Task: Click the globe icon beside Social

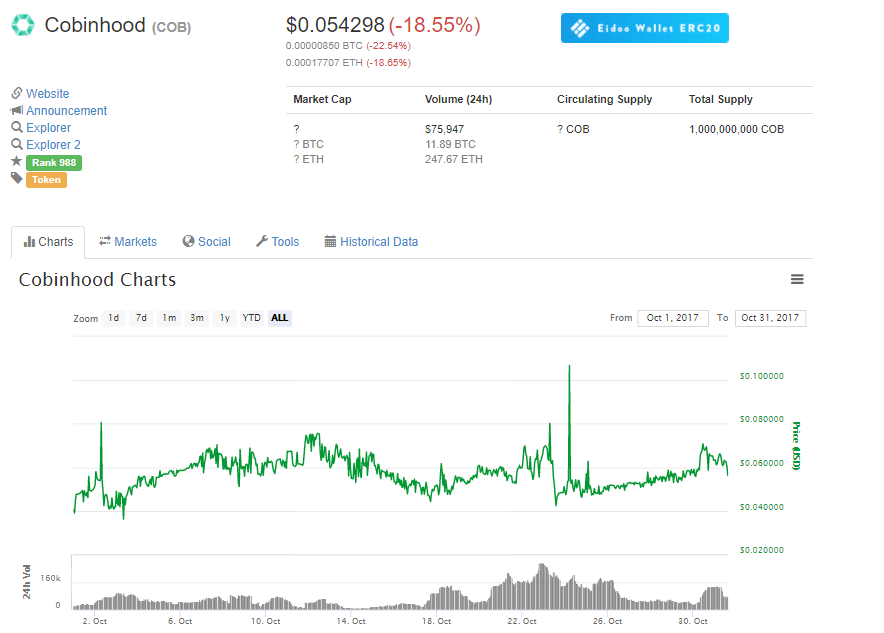Action: coord(188,241)
